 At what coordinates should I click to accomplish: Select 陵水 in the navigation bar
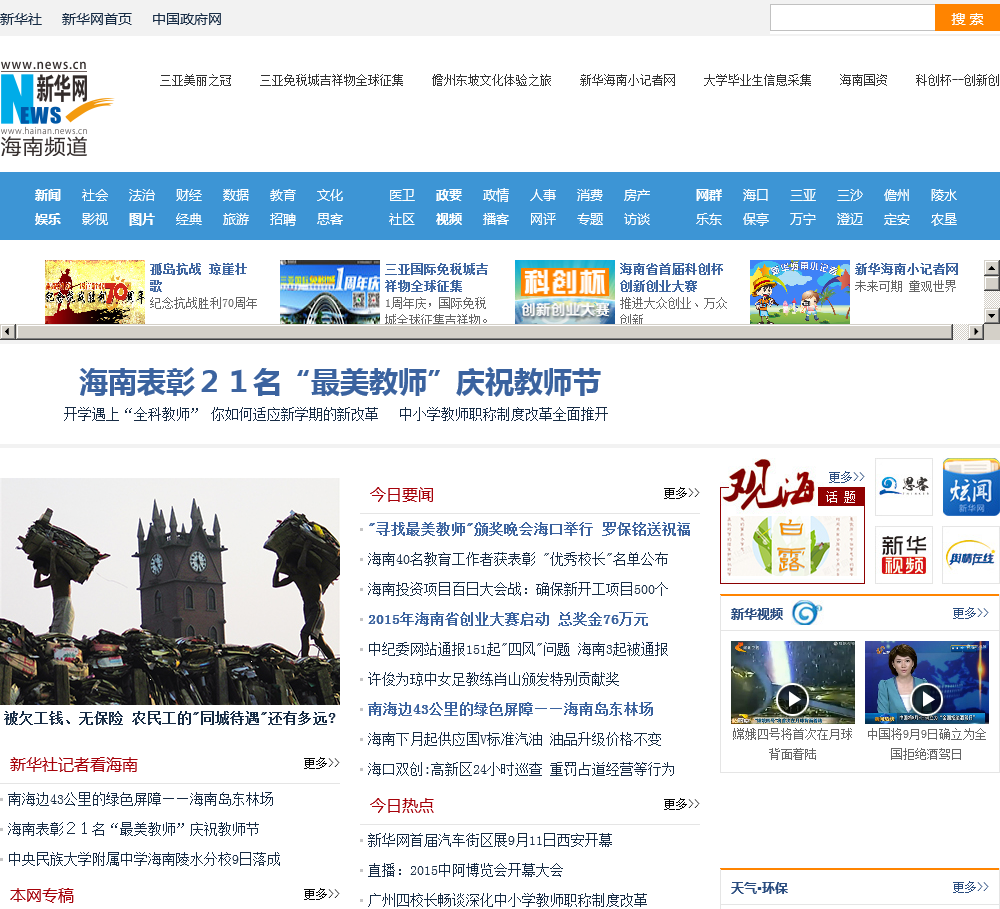coord(944,195)
